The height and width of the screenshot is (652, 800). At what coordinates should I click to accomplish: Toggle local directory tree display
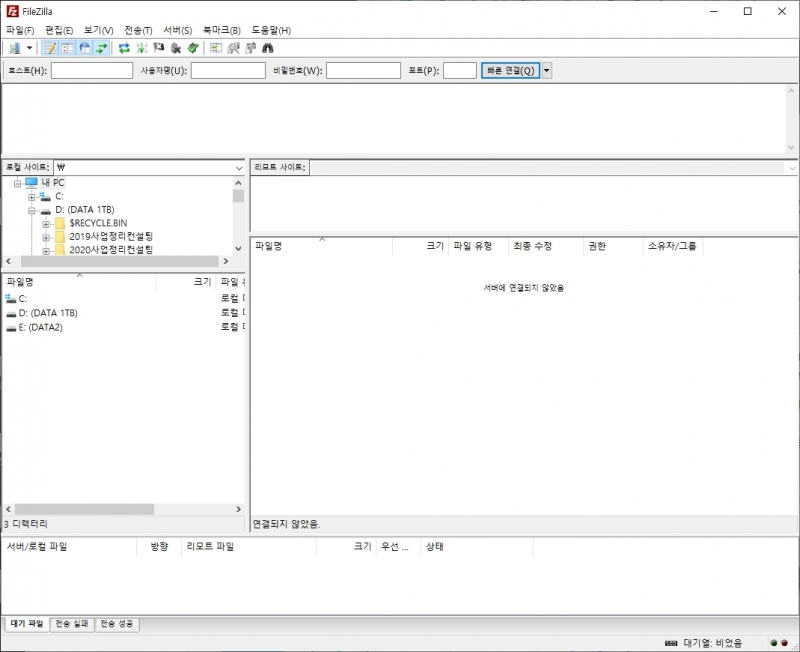67,48
